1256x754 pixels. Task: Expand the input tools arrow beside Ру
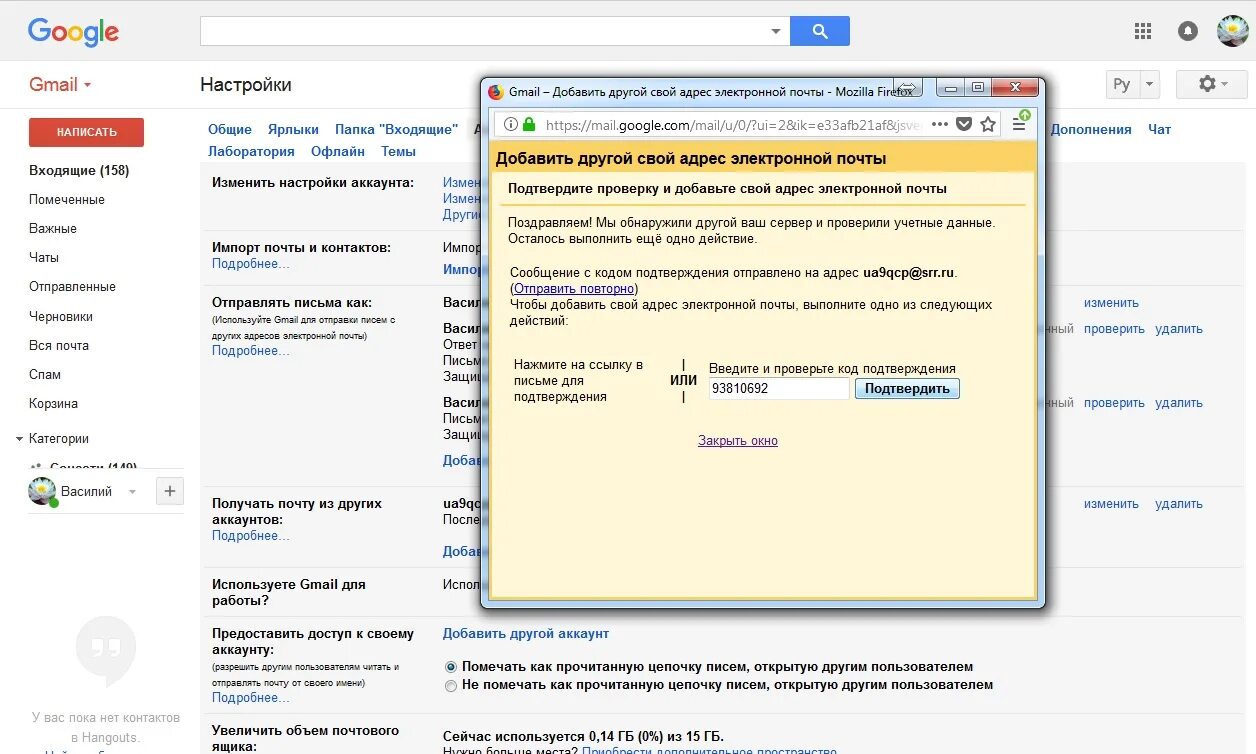pyautogui.click(x=1149, y=84)
